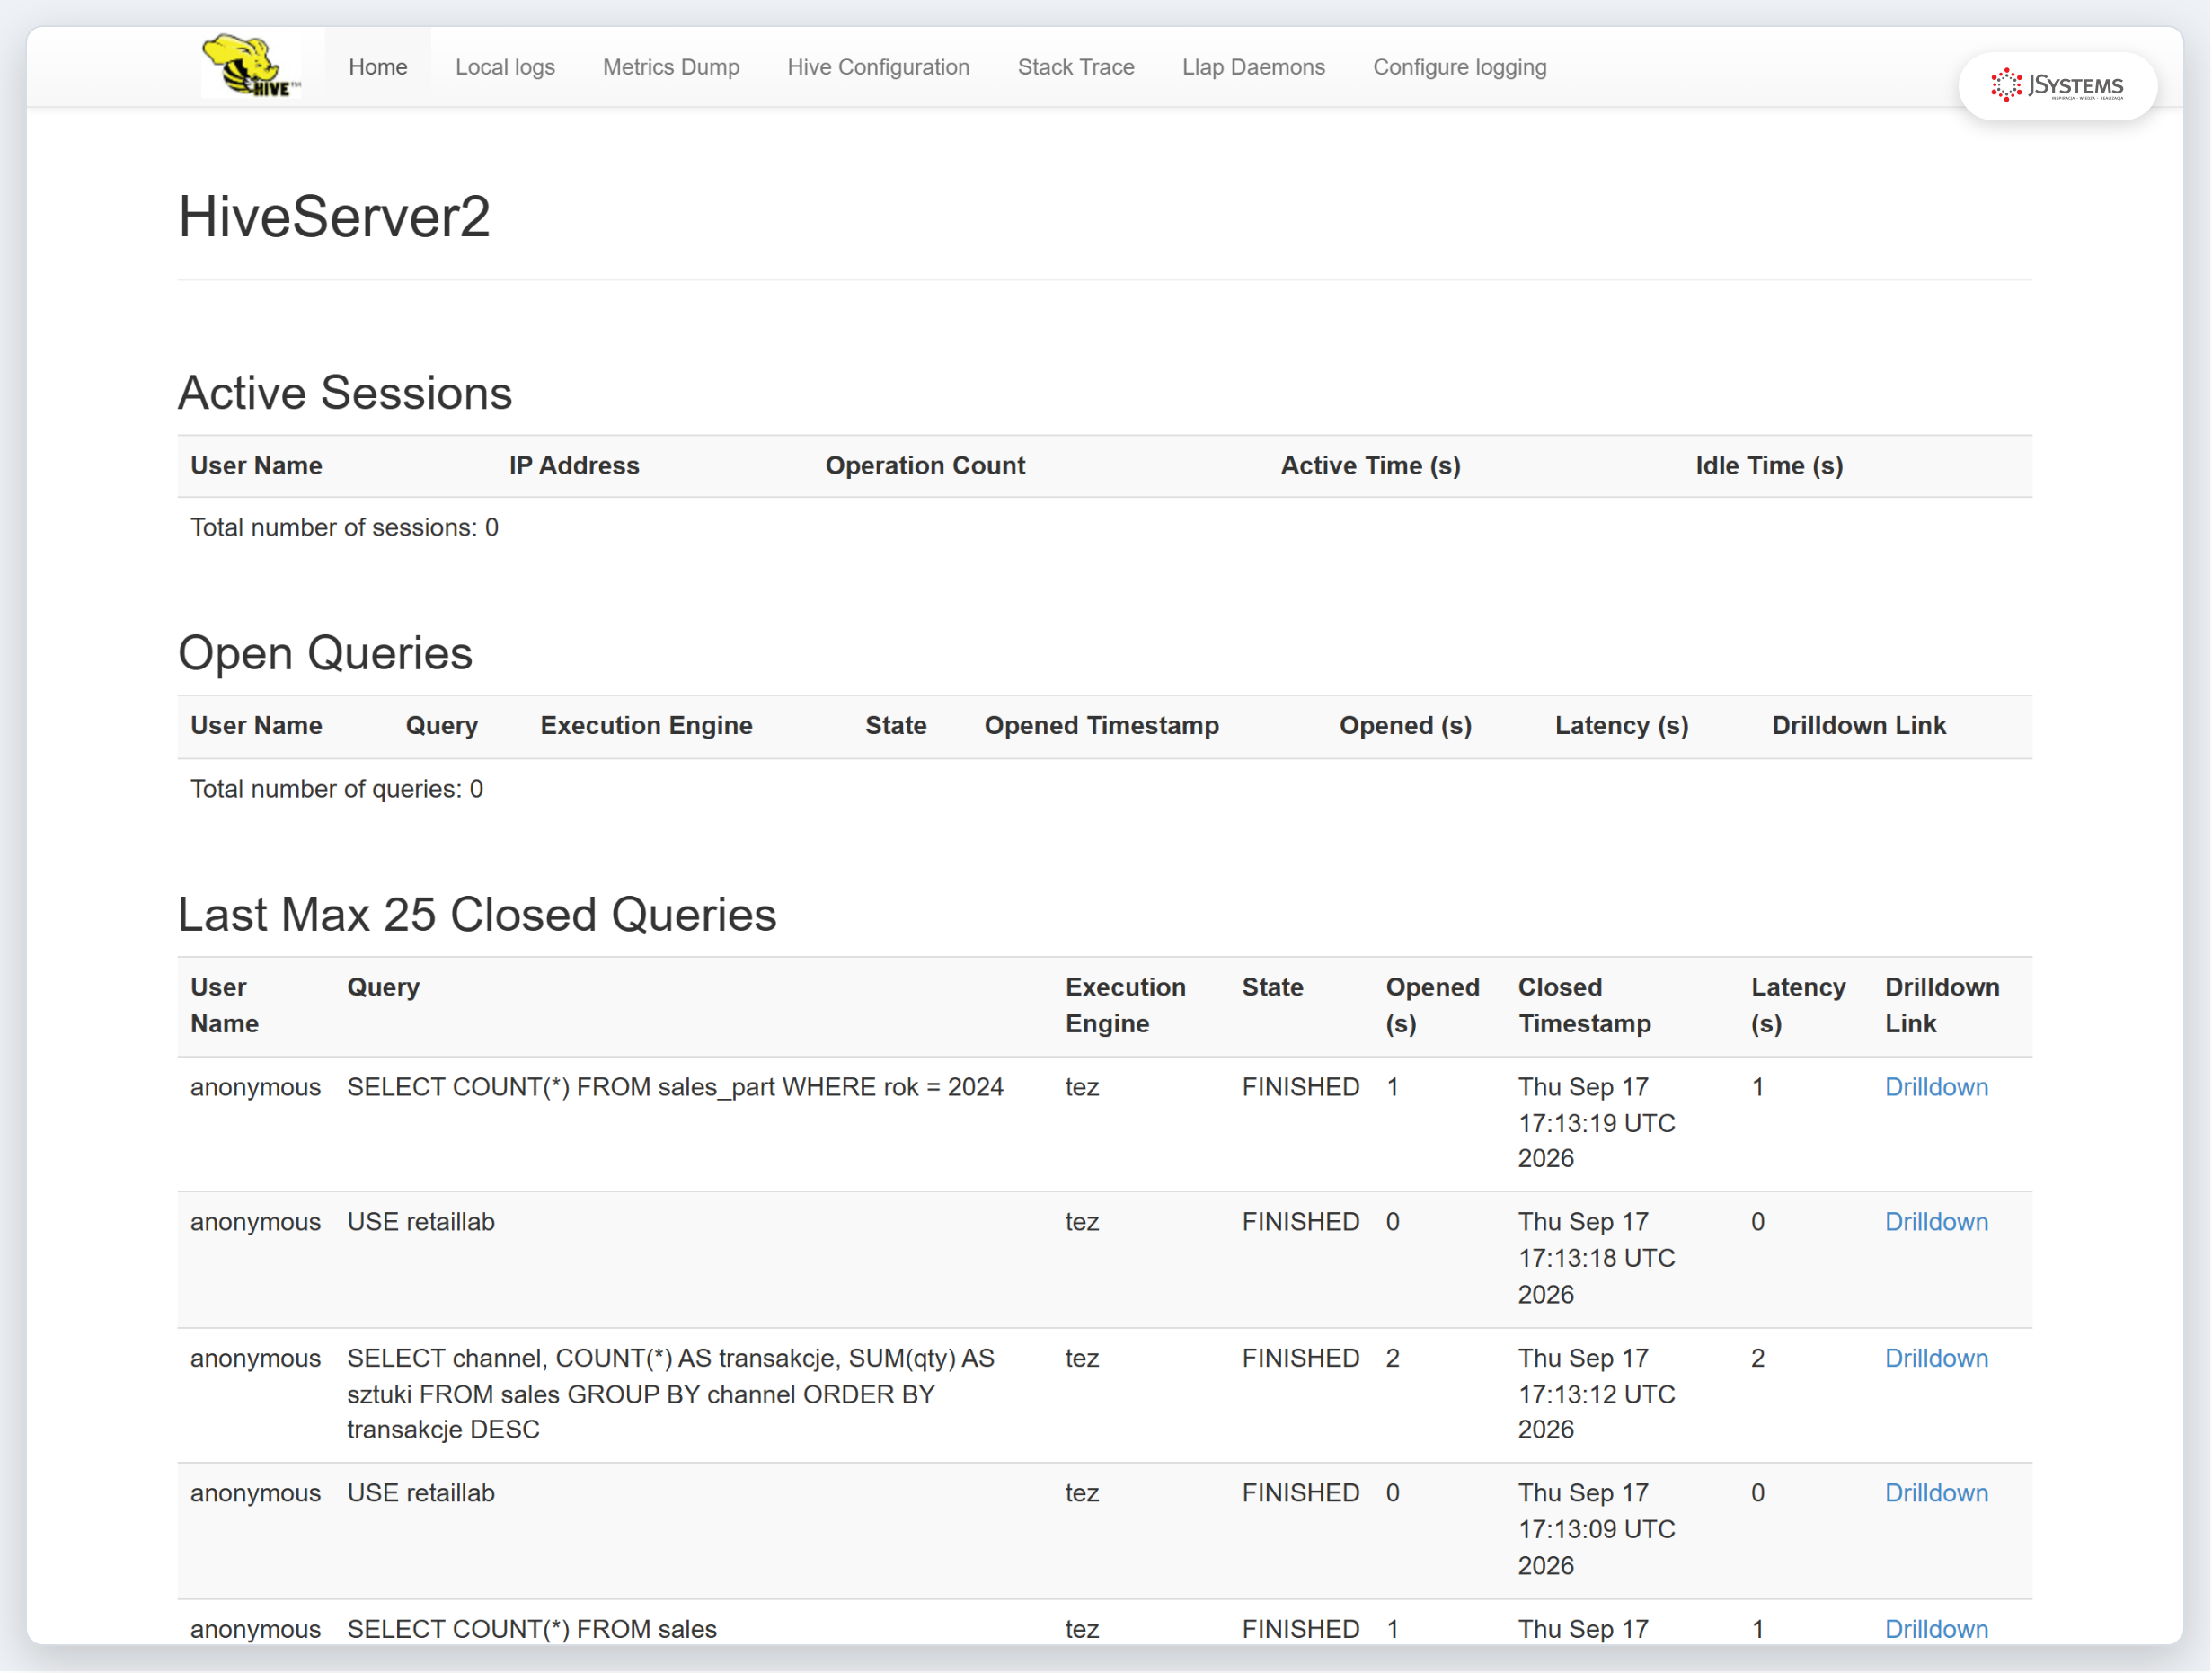Click the 'SELECT COUNT(*) FROM sales' query text
Screen dimensions: 2212x1673
(532, 1629)
